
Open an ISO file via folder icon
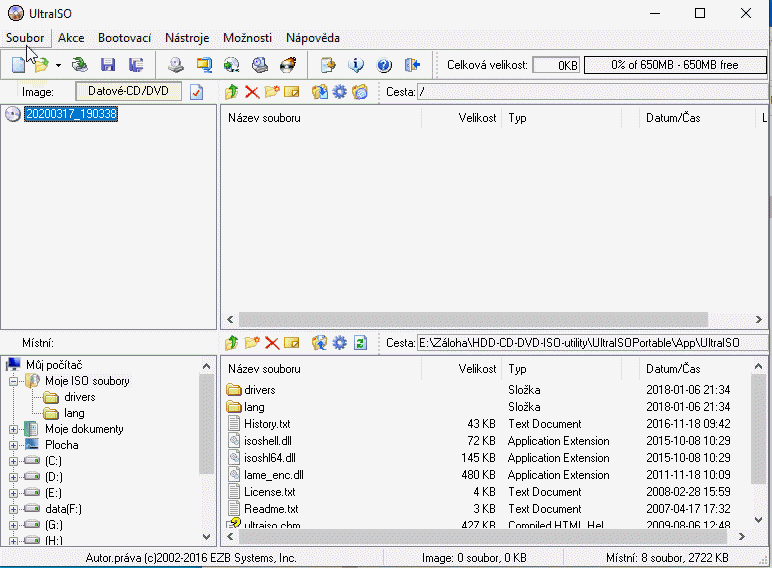click(42, 64)
